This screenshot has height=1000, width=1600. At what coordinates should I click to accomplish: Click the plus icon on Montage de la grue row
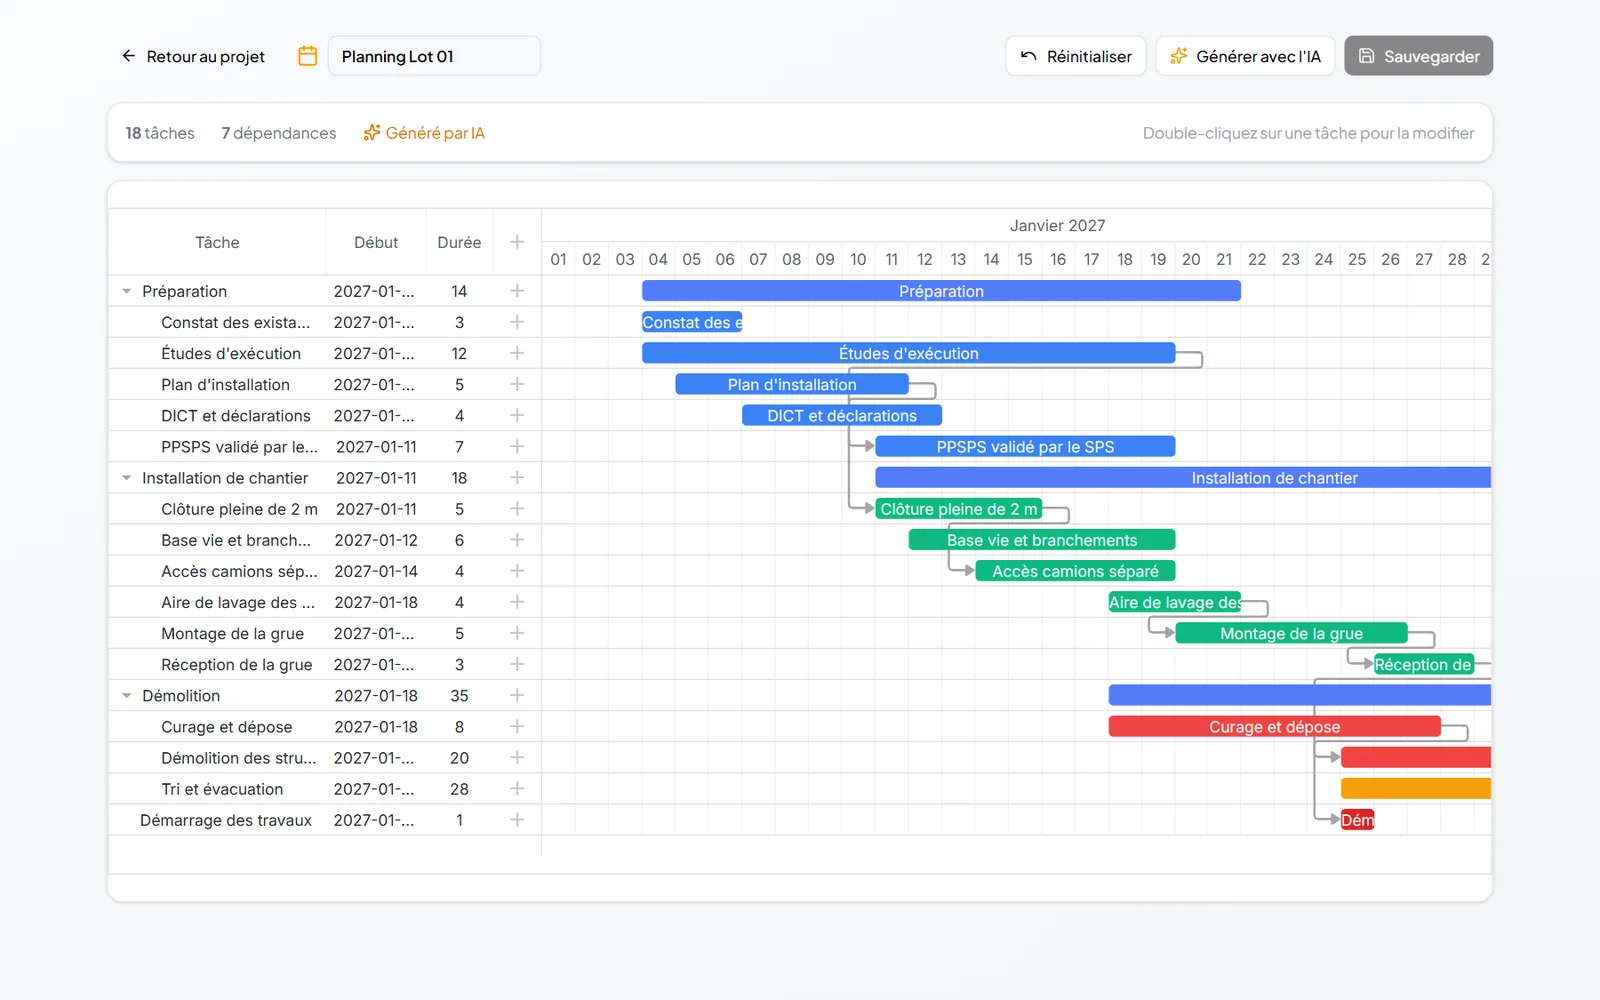(517, 633)
